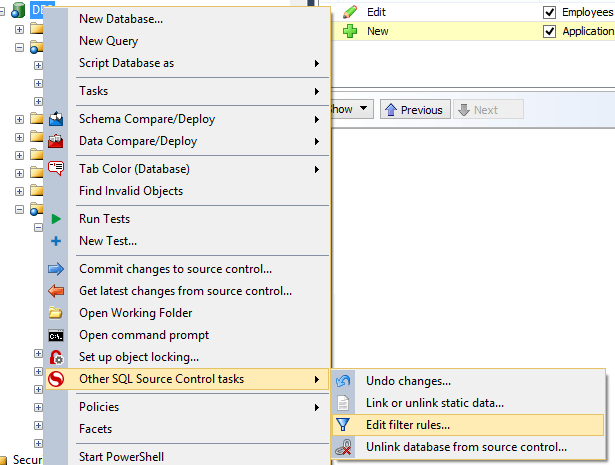Click the Previous button
615x465 pixels.
click(x=413, y=110)
